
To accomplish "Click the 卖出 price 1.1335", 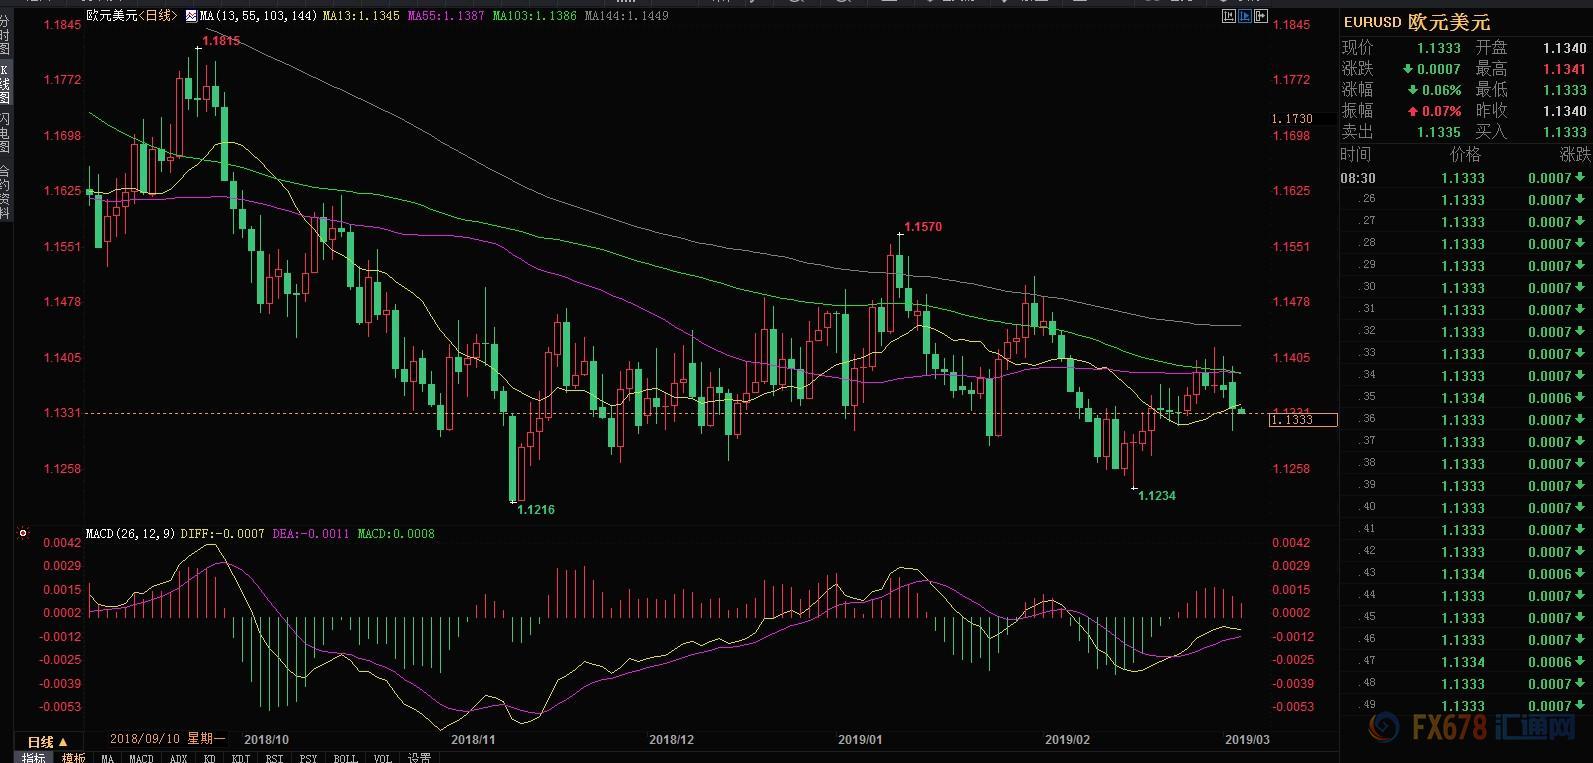I will click(1439, 132).
